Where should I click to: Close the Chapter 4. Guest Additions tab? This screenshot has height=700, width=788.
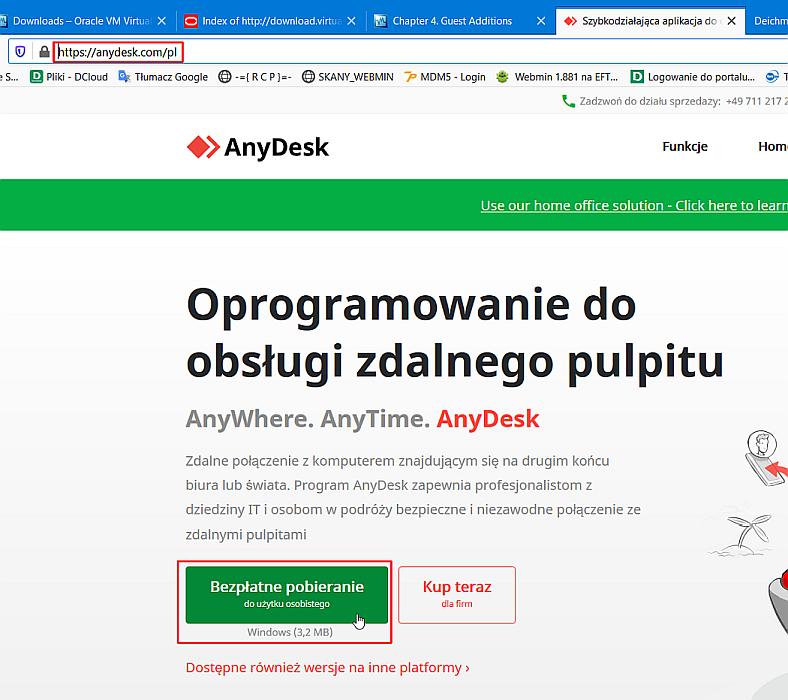click(x=541, y=20)
